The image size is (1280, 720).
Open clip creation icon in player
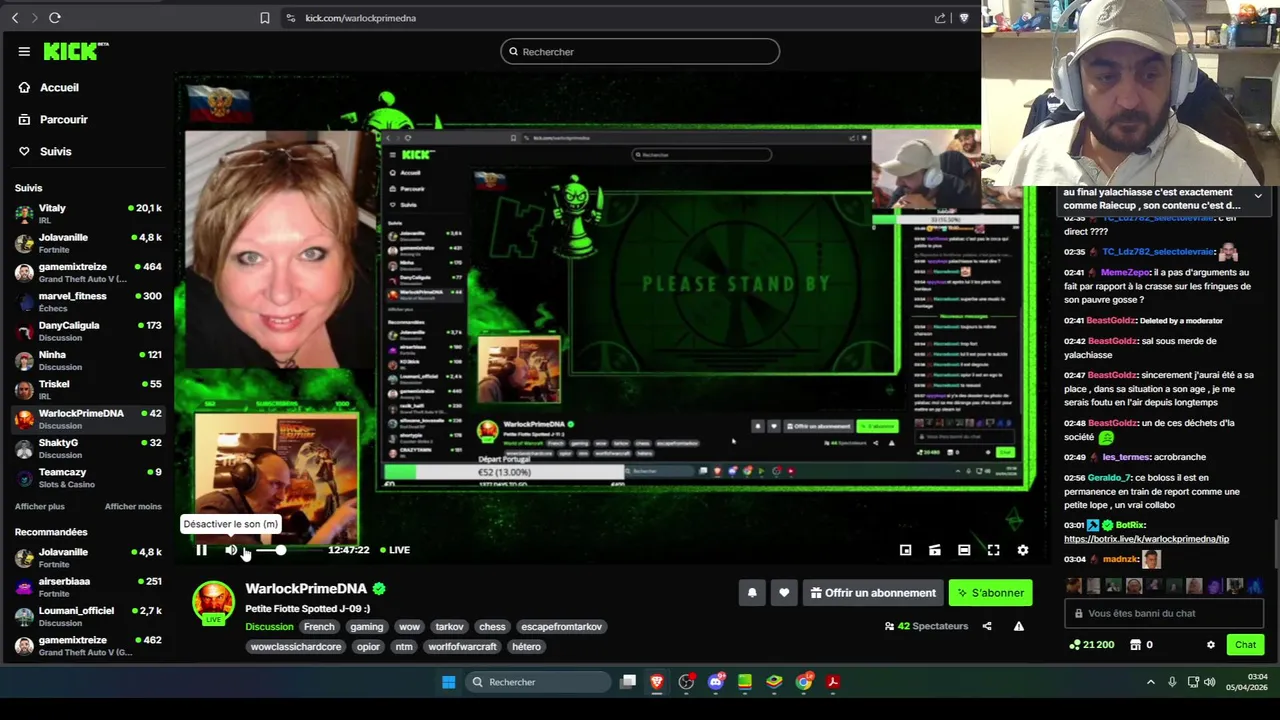click(x=934, y=550)
